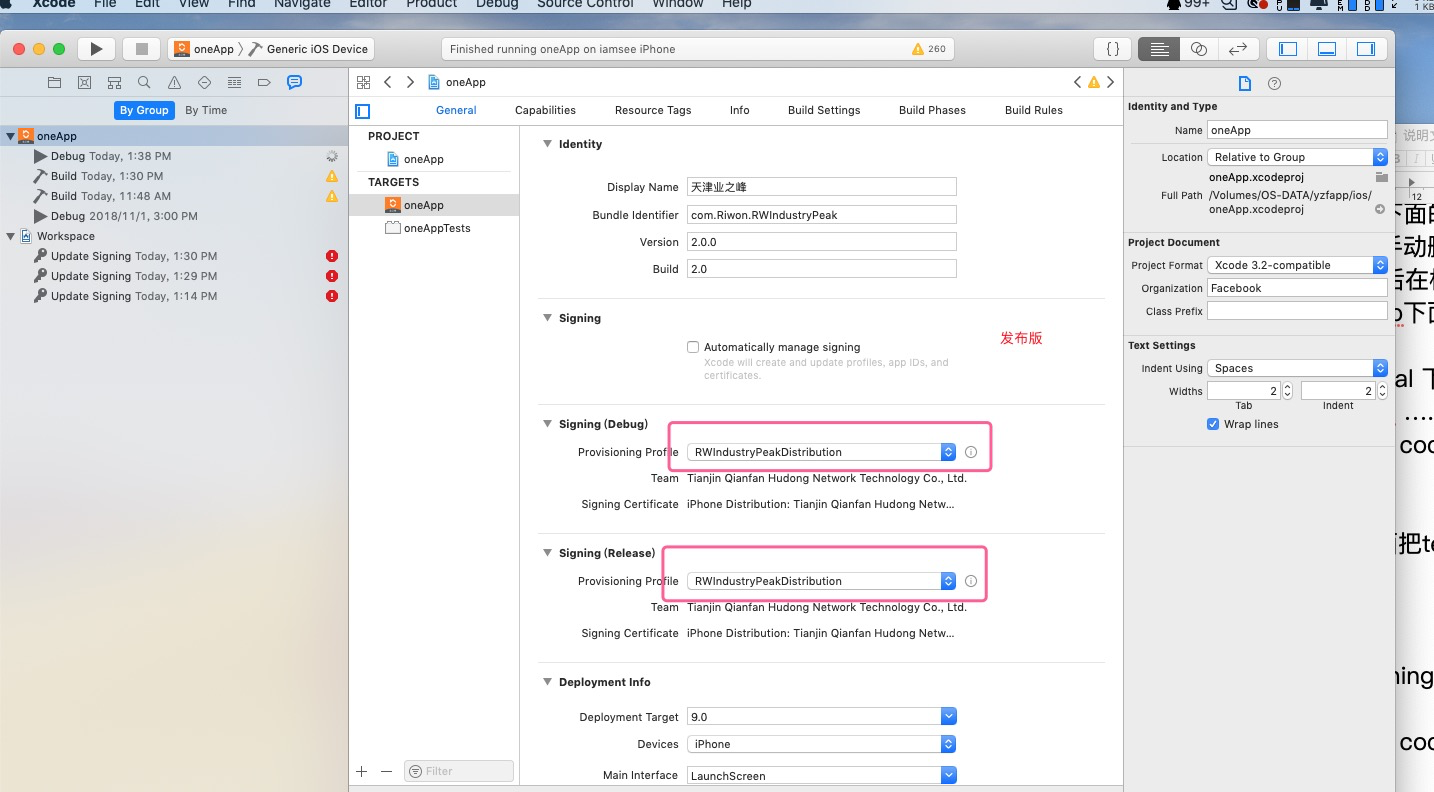Uncheck the Wrap lines option
The image size is (1434, 792).
(x=1213, y=424)
